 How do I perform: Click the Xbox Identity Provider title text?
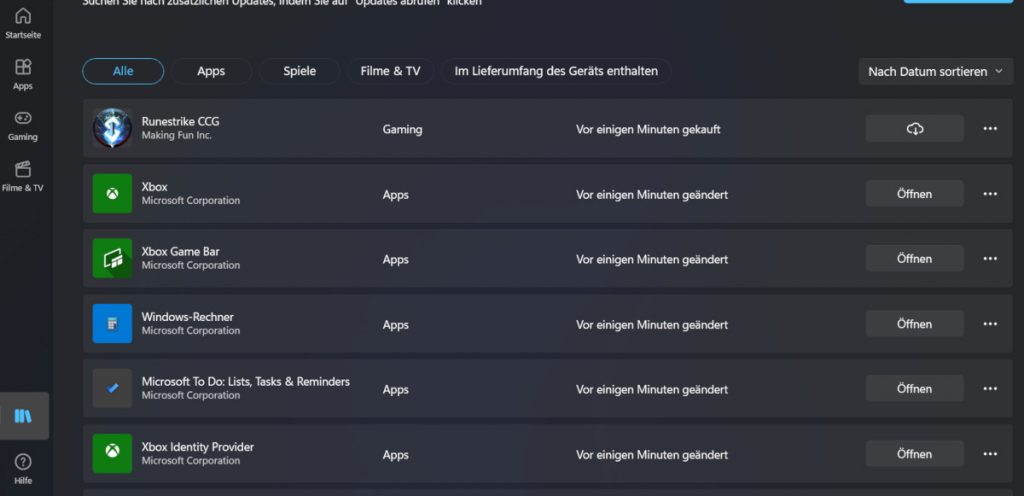point(198,446)
